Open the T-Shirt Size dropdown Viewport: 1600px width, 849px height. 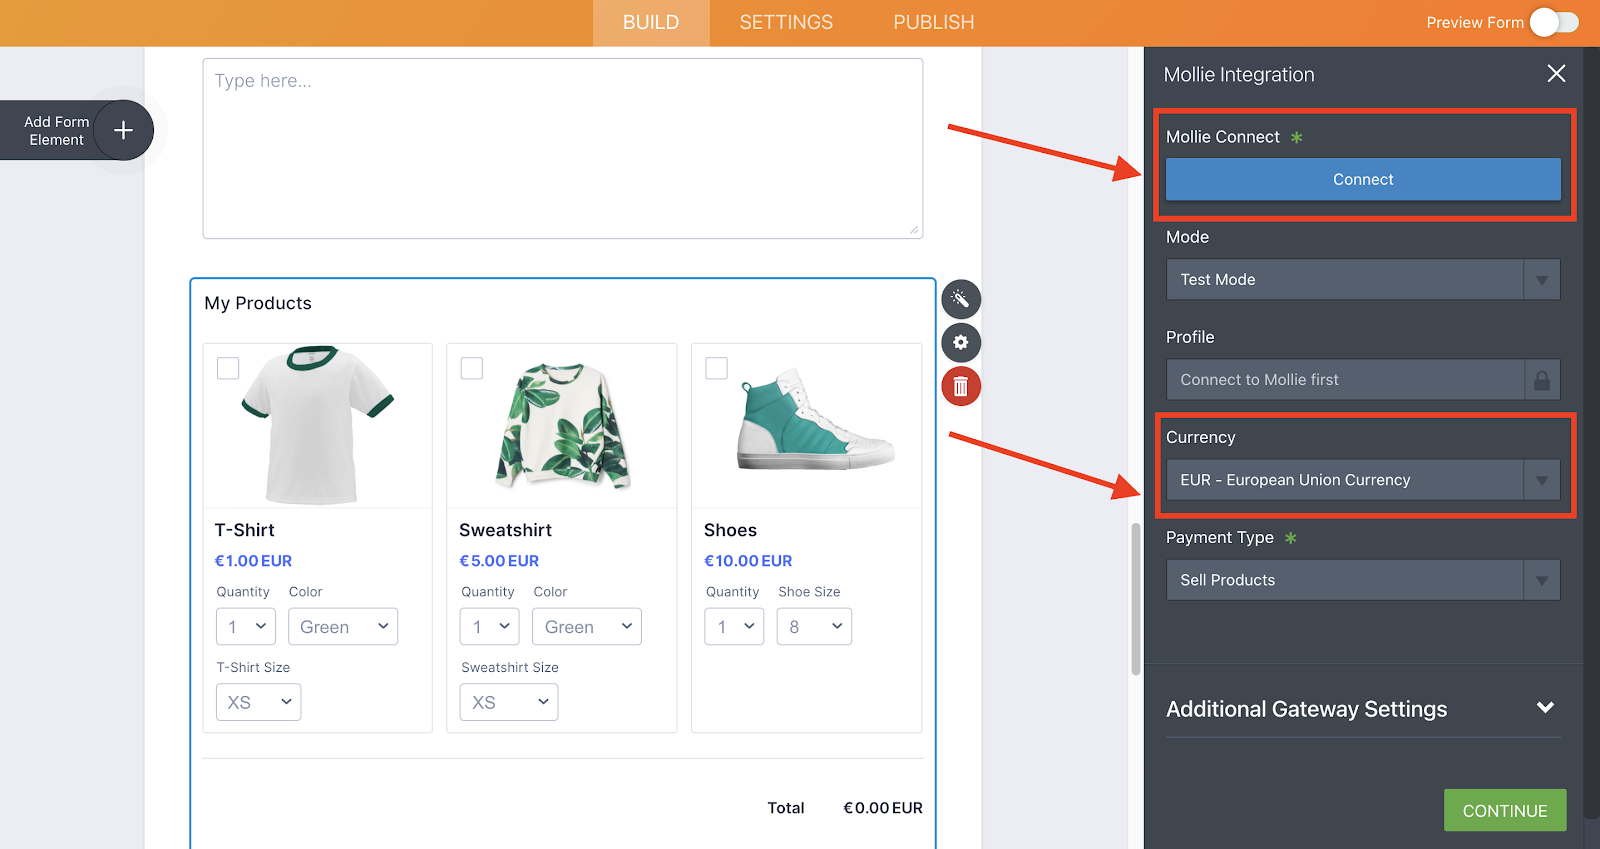[259, 702]
